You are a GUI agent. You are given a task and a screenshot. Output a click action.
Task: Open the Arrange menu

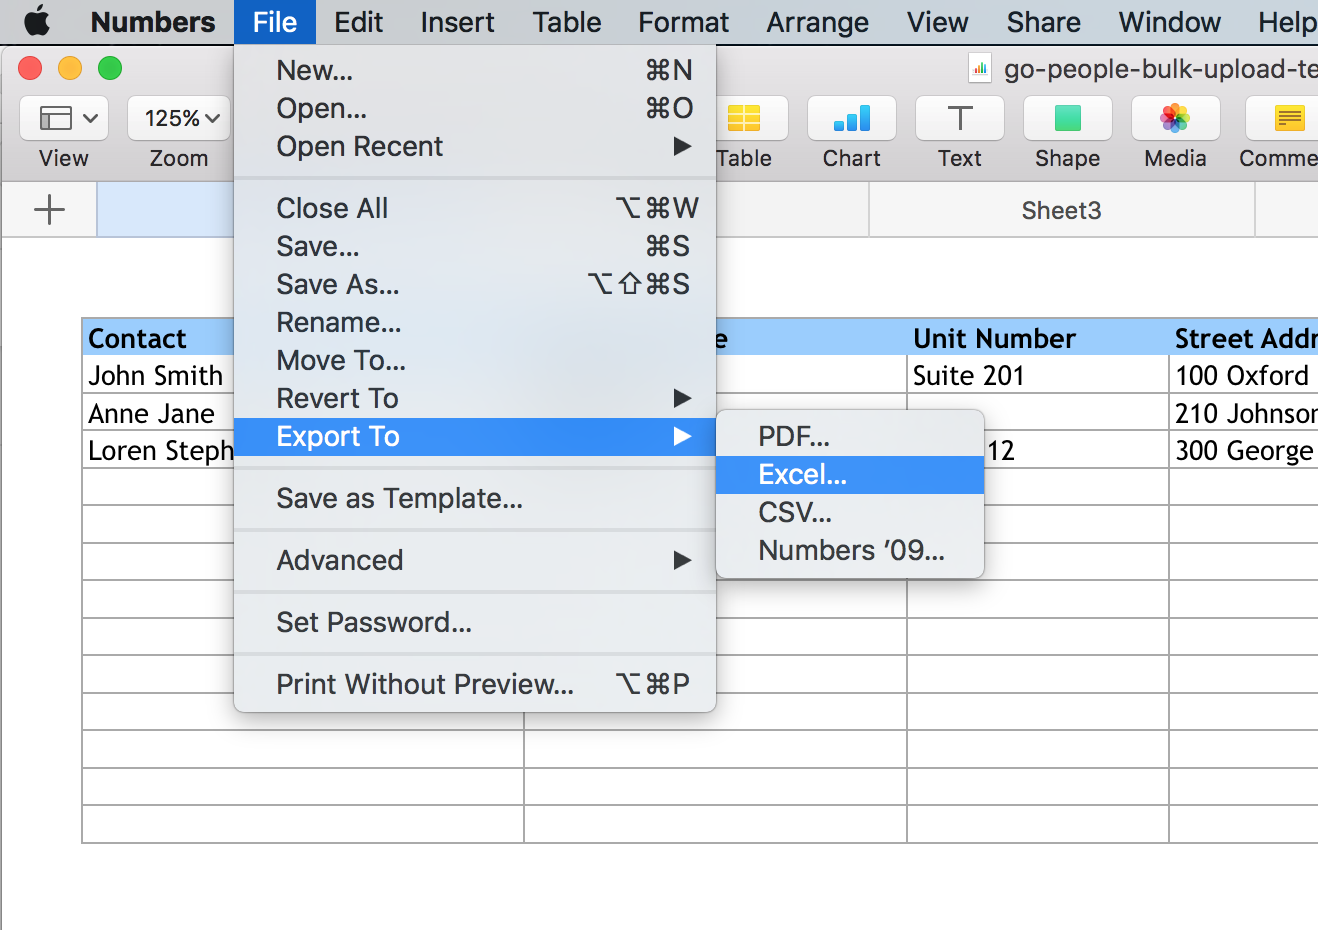pyautogui.click(x=818, y=22)
